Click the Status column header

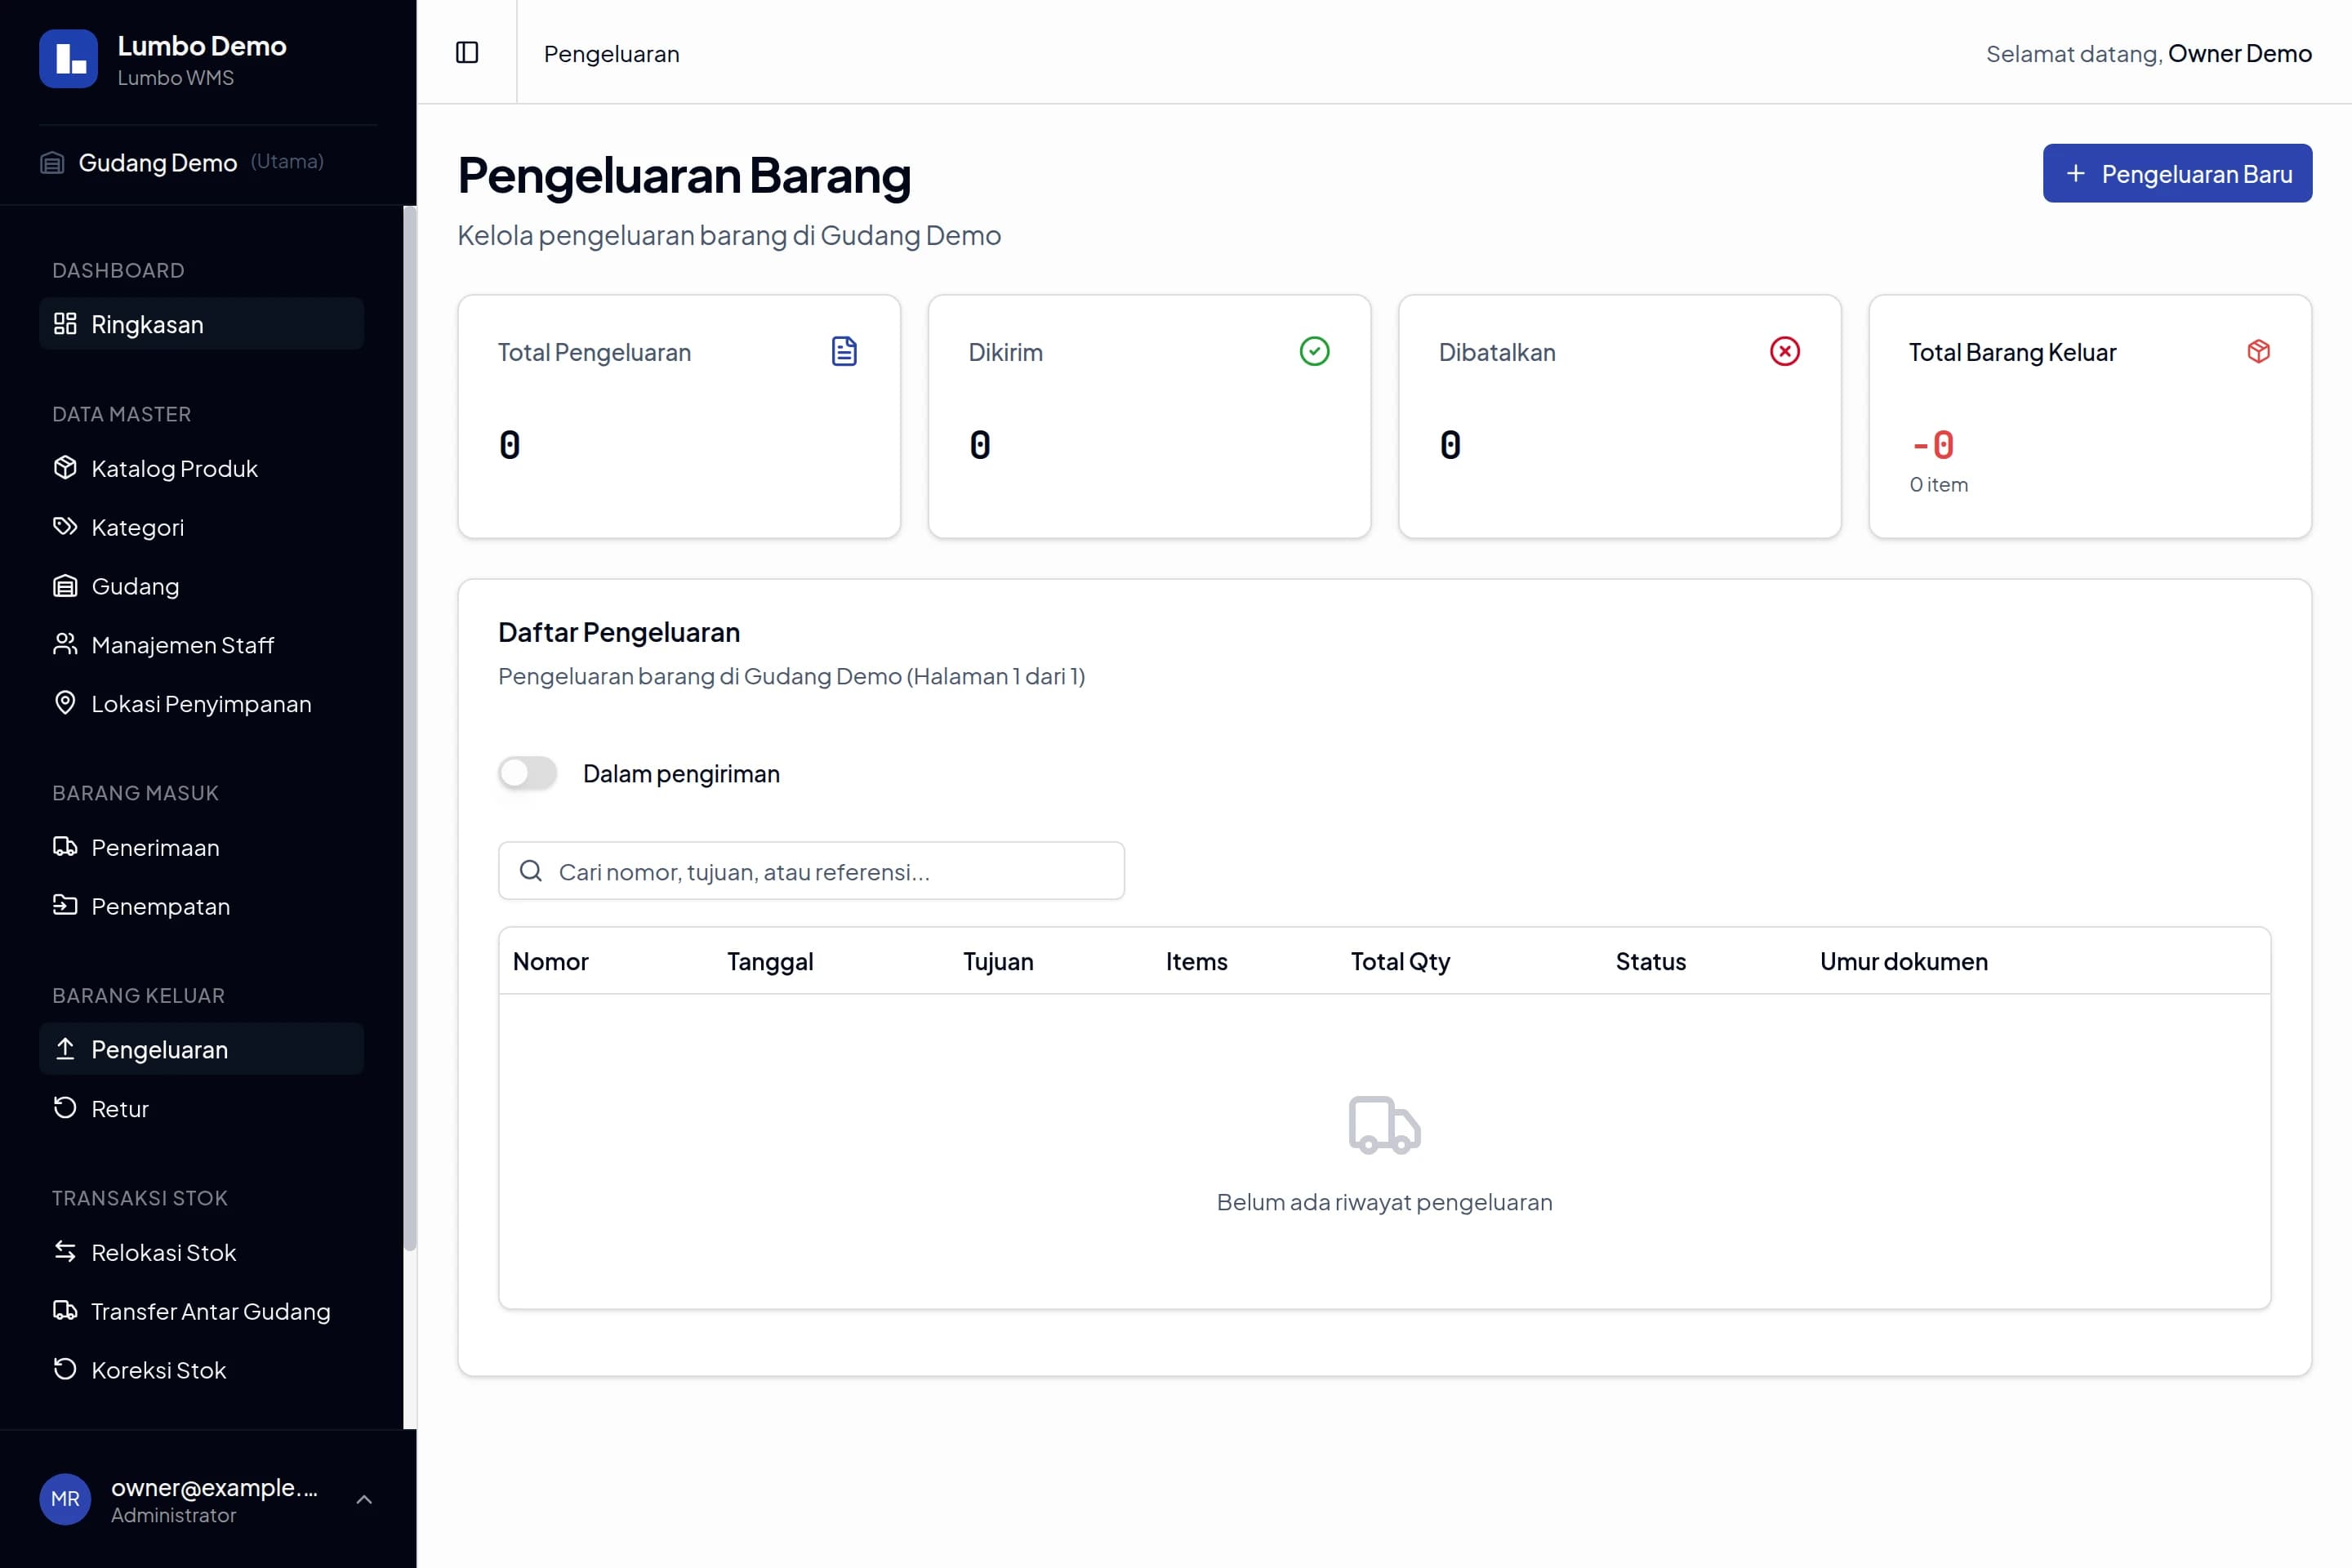coord(1651,961)
